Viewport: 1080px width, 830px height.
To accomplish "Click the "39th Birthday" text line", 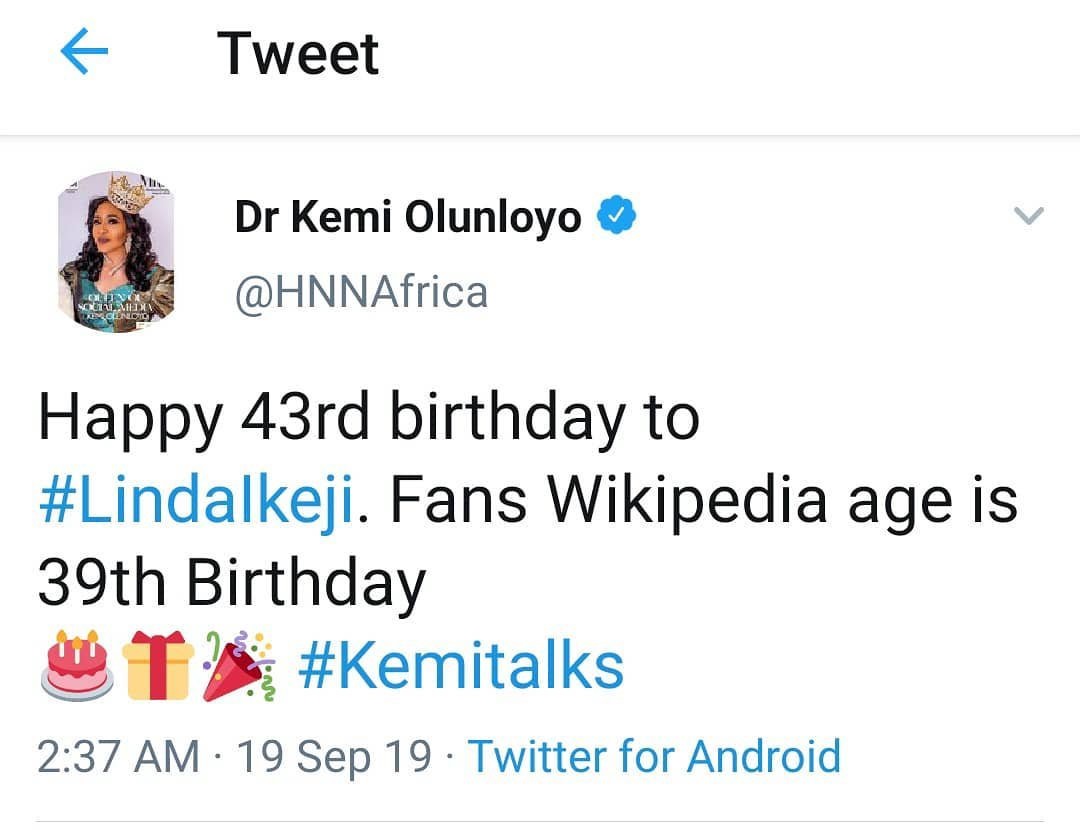I will click(232, 583).
